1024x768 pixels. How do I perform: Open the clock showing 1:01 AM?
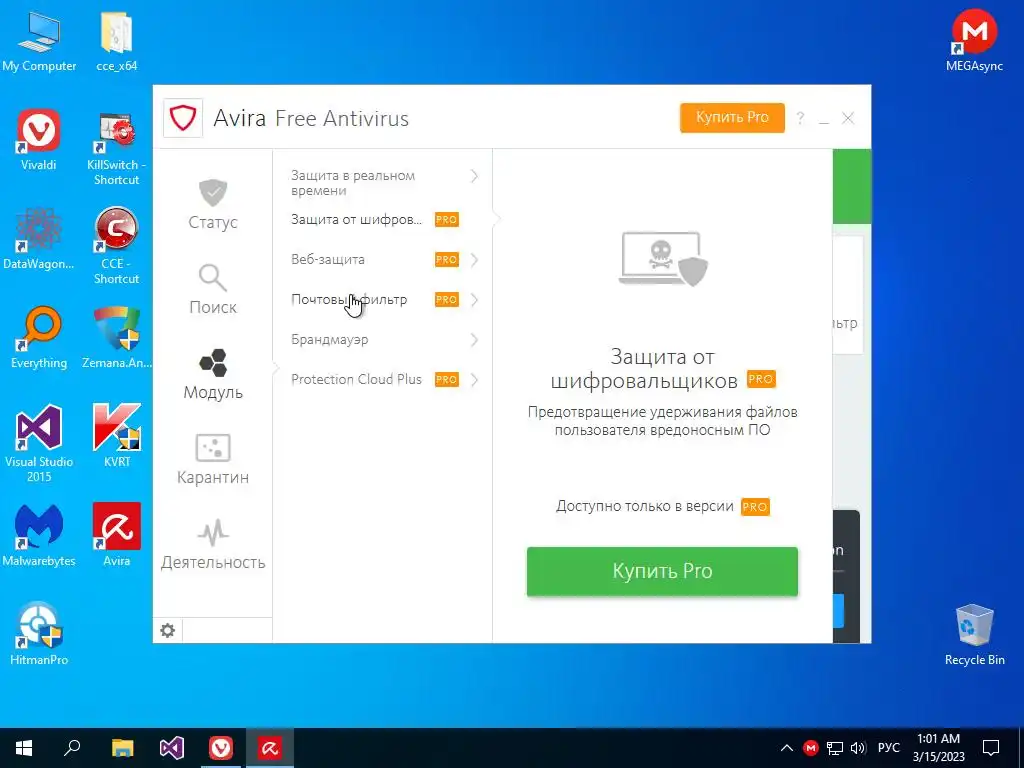pos(938,748)
